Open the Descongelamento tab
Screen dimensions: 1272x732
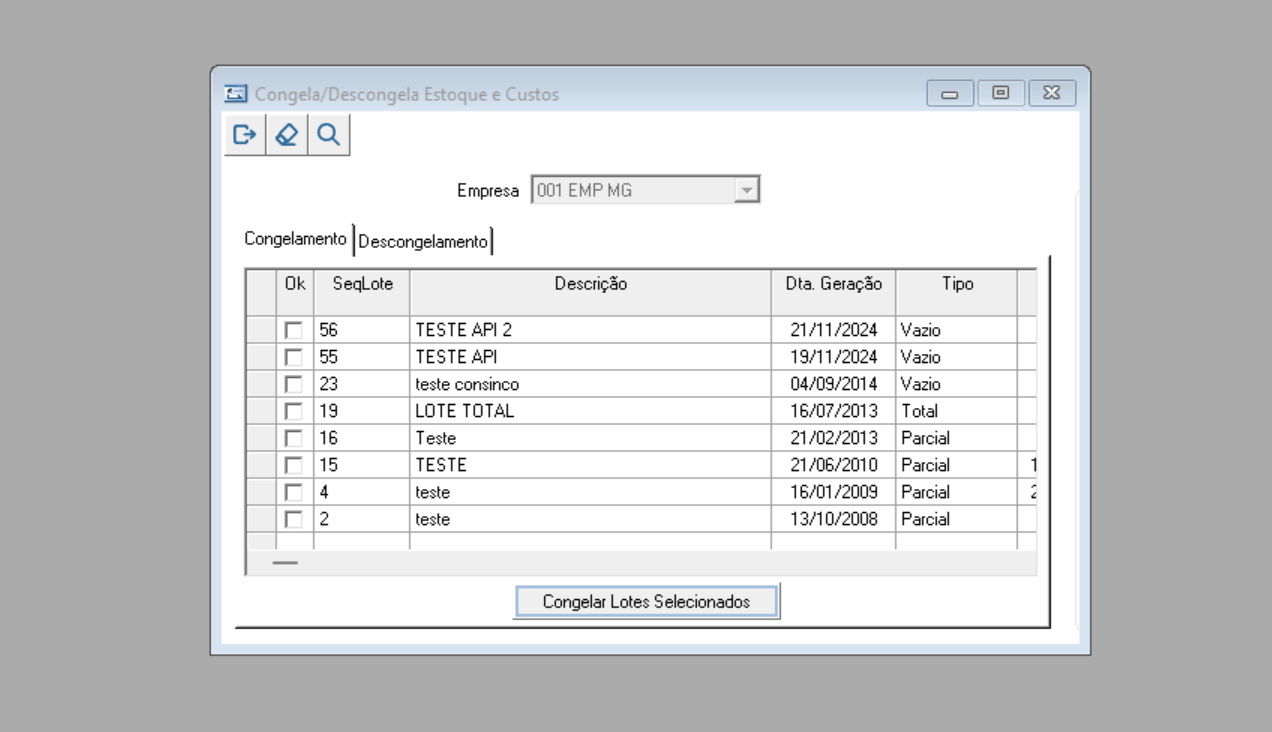(x=423, y=241)
